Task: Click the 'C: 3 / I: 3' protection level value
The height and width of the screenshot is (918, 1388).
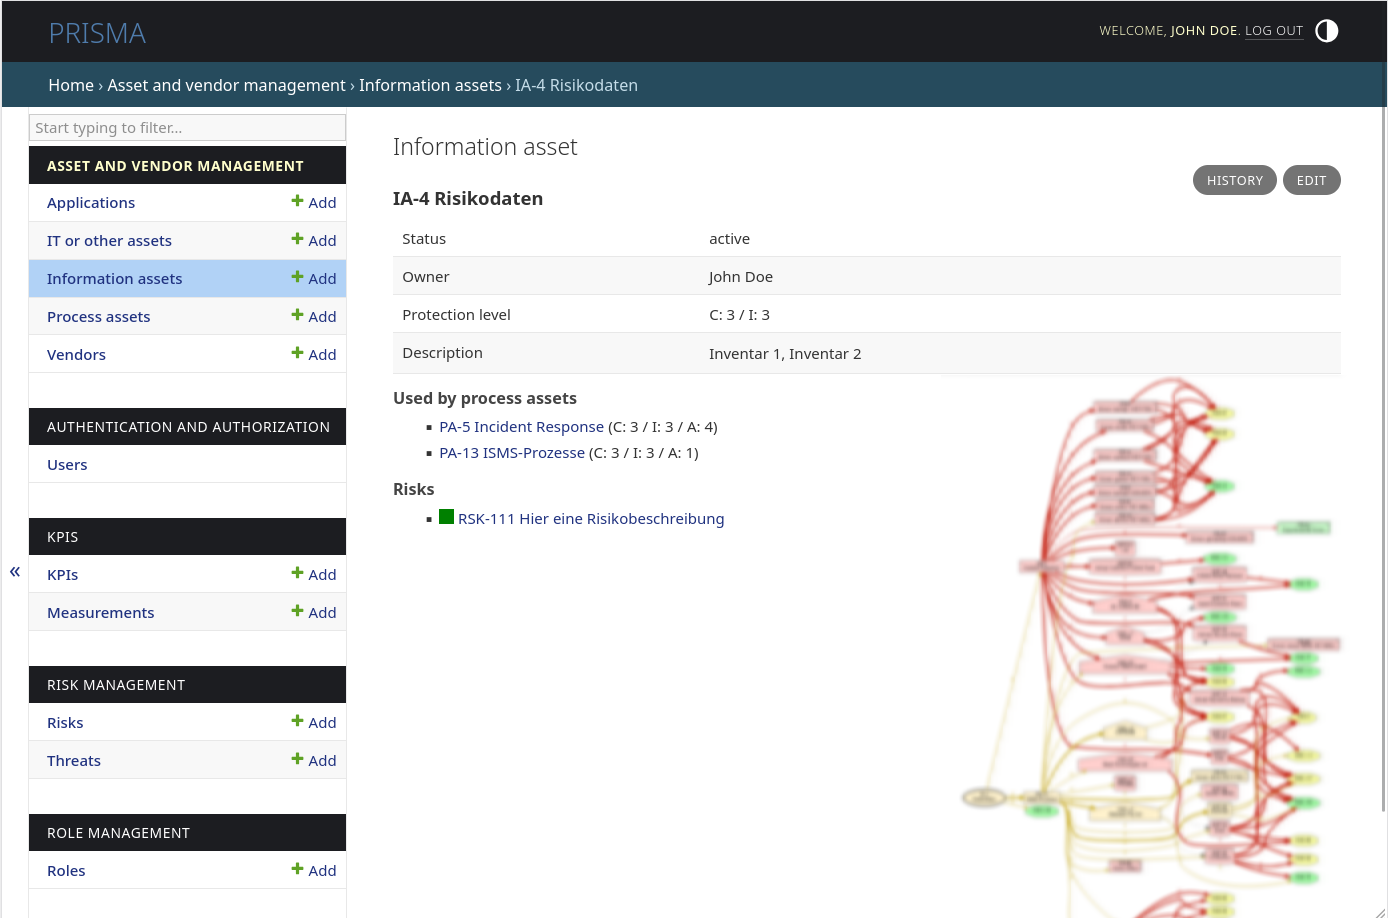Action: pos(739,314)
